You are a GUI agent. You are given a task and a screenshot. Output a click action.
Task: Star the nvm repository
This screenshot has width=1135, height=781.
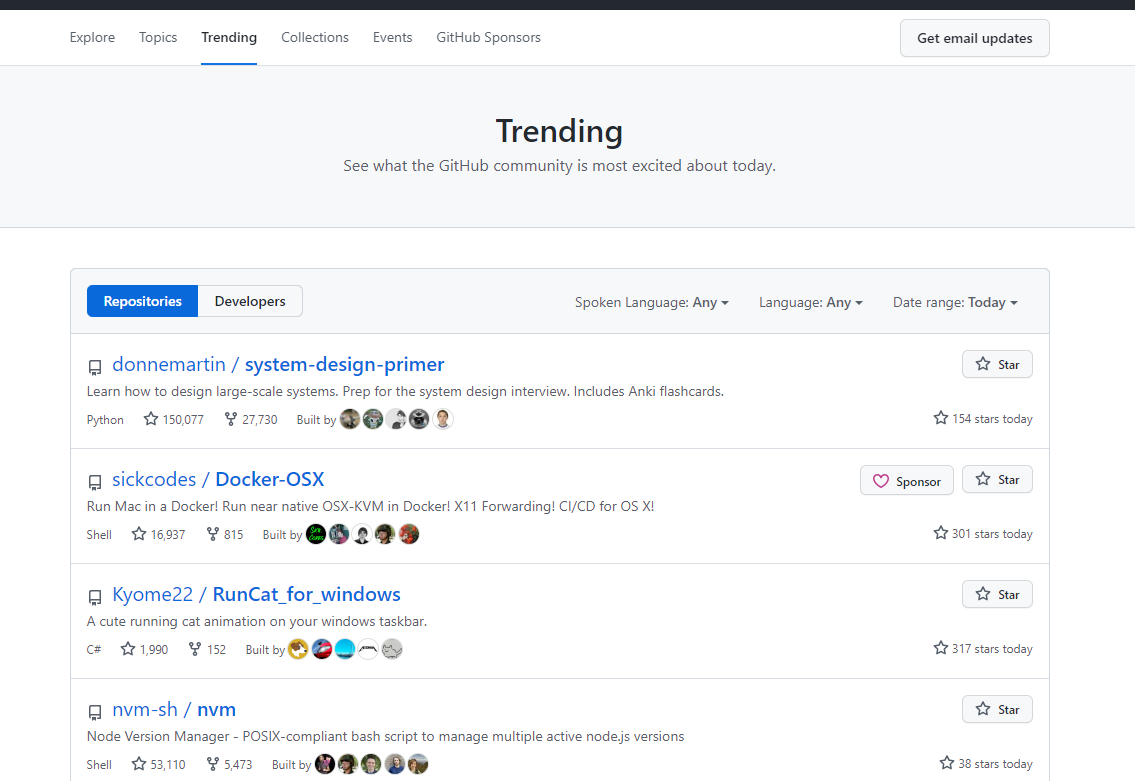pos(997,709)
